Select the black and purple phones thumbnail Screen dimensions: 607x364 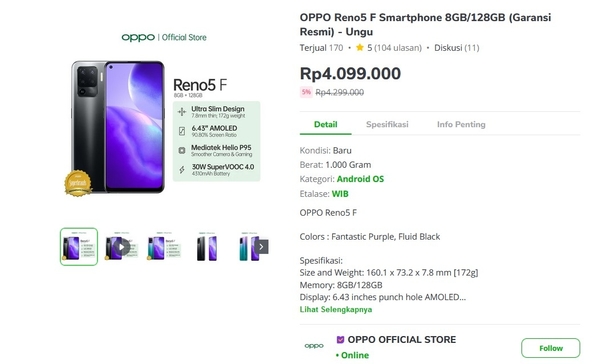(207, 247)
